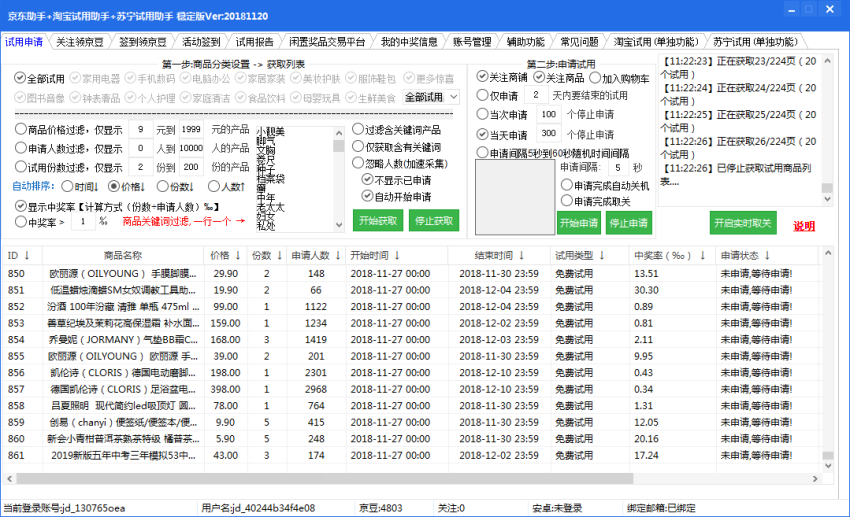
Task: Click table horizontal scroll right arrow
Action: [x=815, y=479]
